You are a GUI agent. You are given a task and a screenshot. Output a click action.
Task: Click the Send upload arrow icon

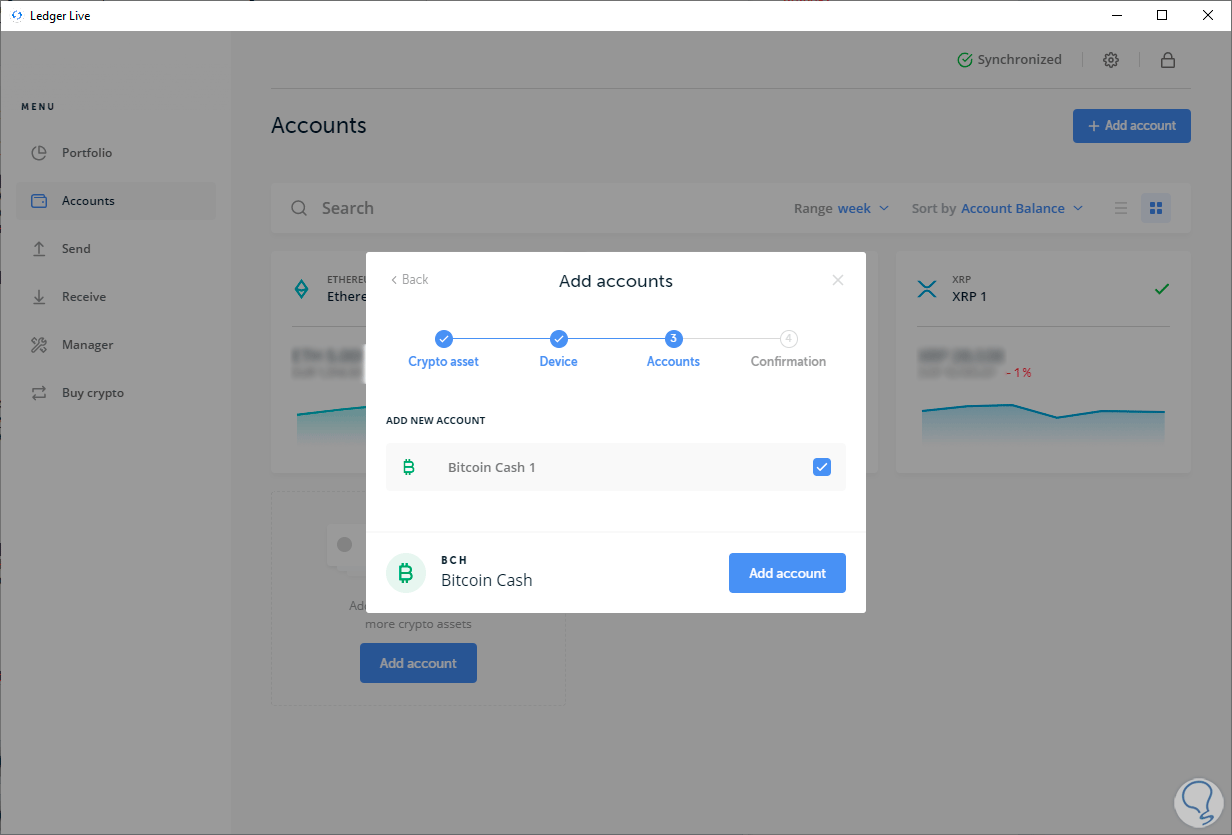pos(39,249)
